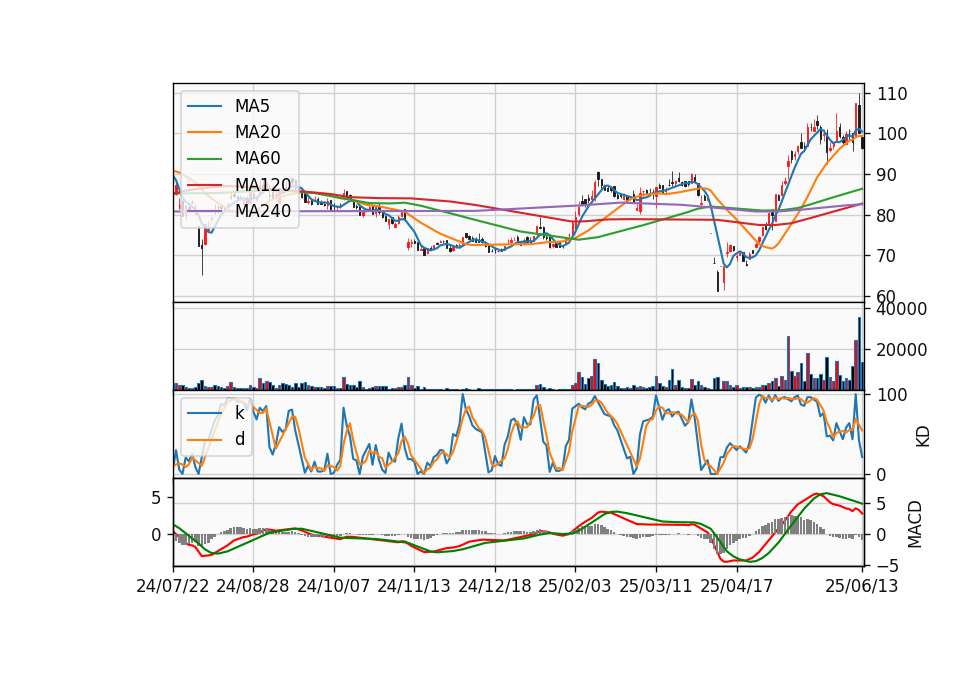The image size is (960, 690).
Task: Click the KD axis title
Action: pyautogui.click(x=922, y=436)
